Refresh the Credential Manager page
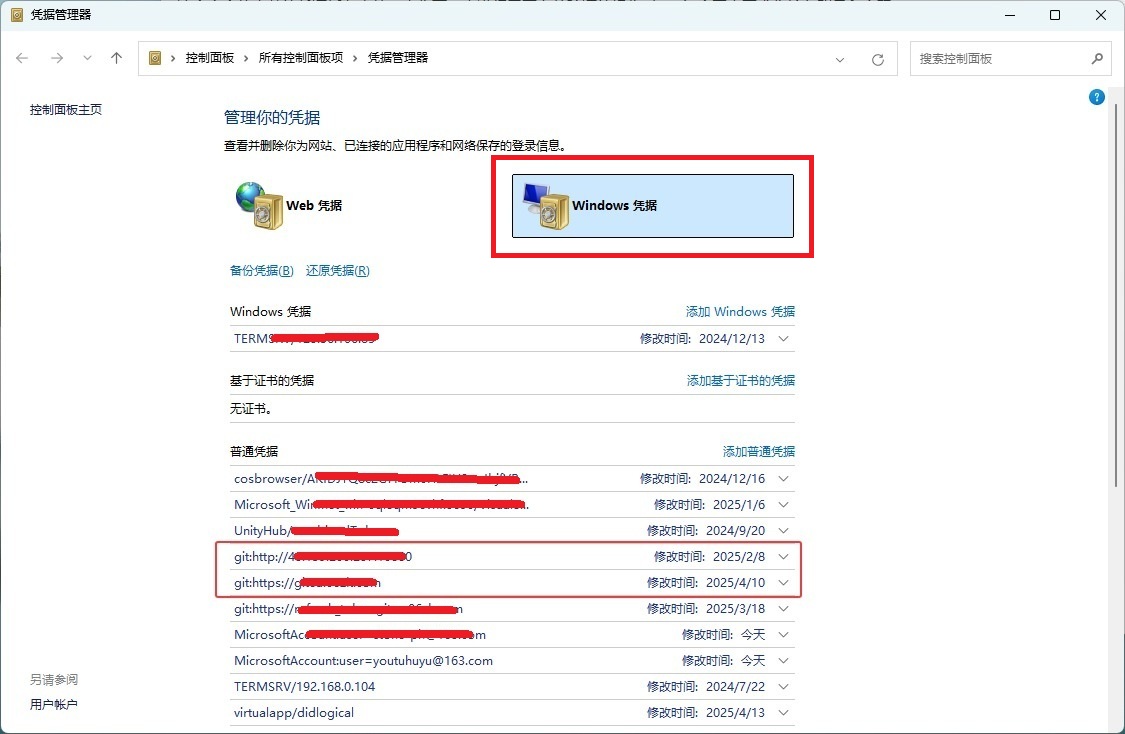1125x734 pixels. pyautogui.click(x=877, y=60)
